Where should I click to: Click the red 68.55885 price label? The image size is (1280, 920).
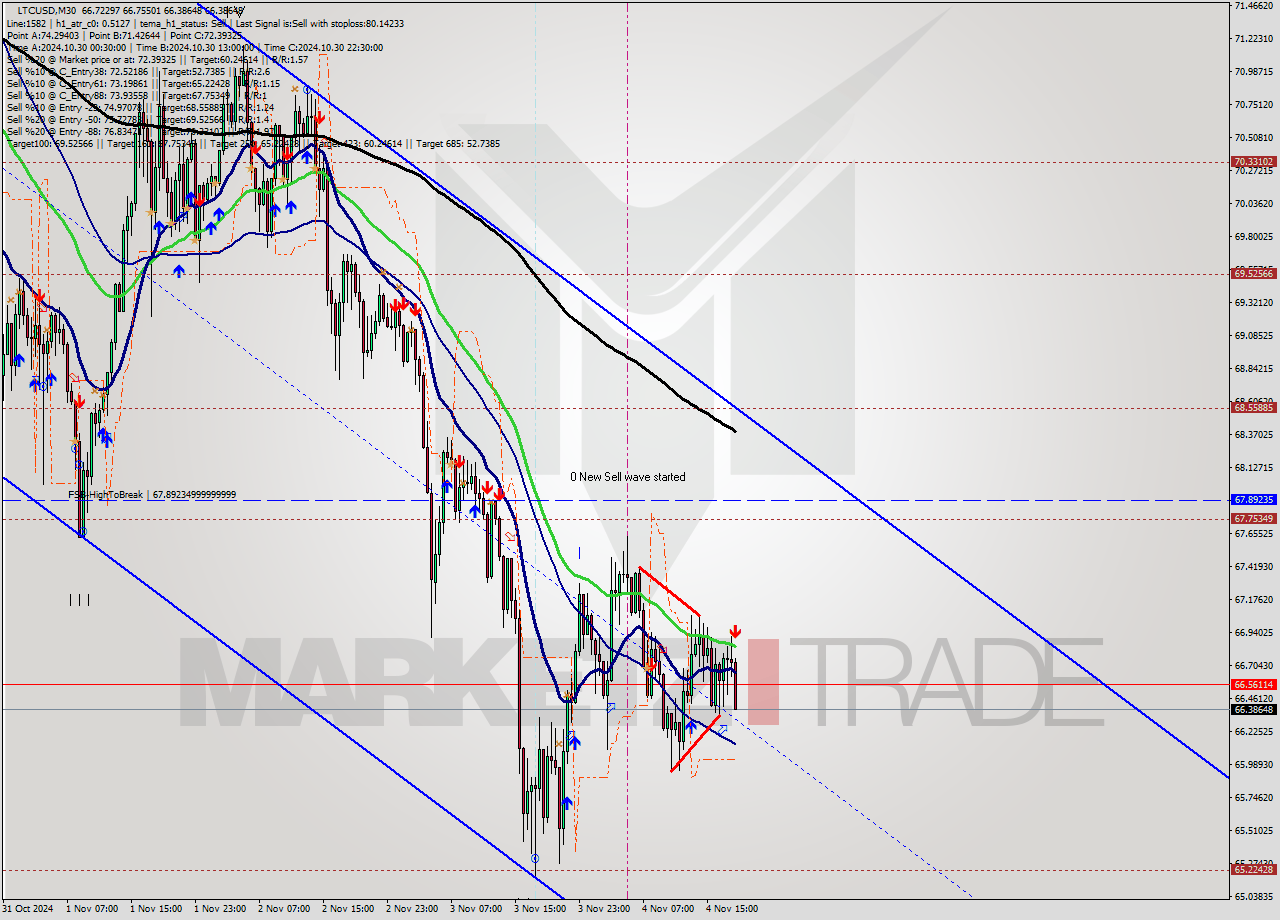point(1254,407)
